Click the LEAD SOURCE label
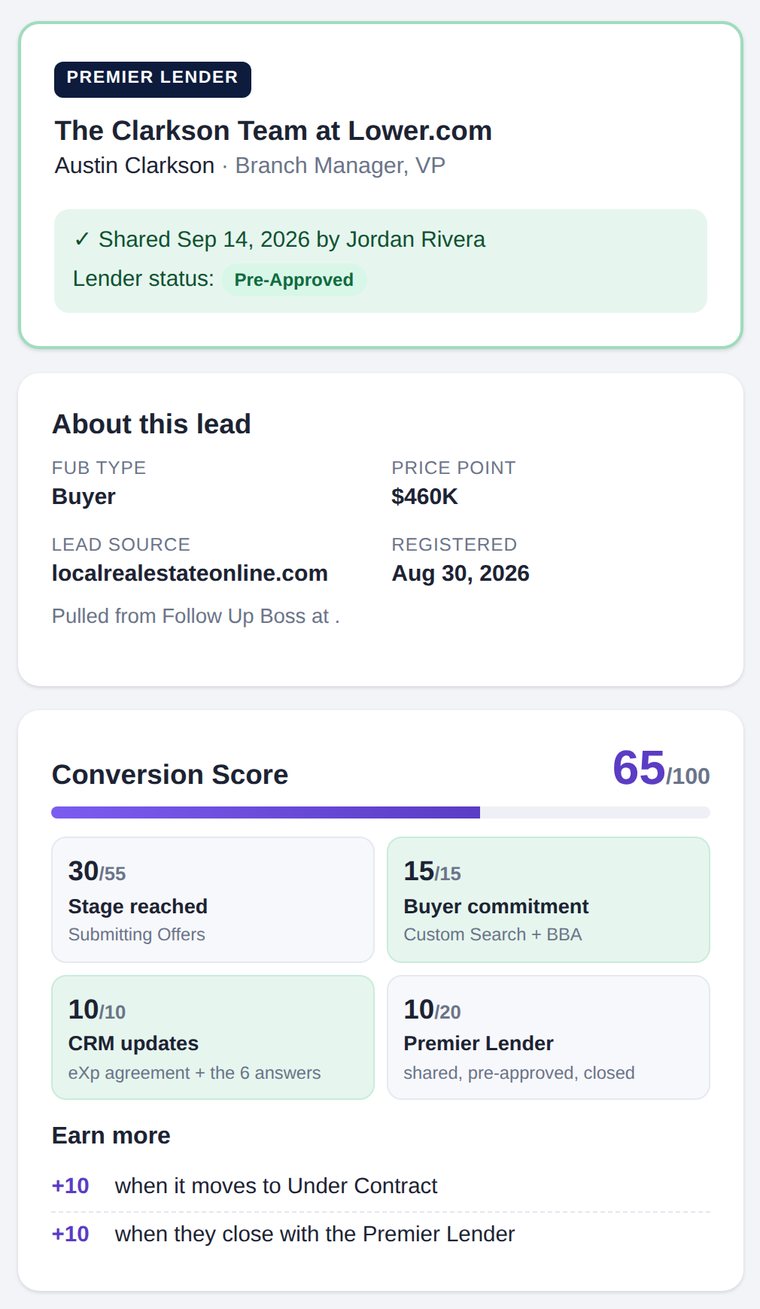Screen dimensions: 760x1309 121,544
